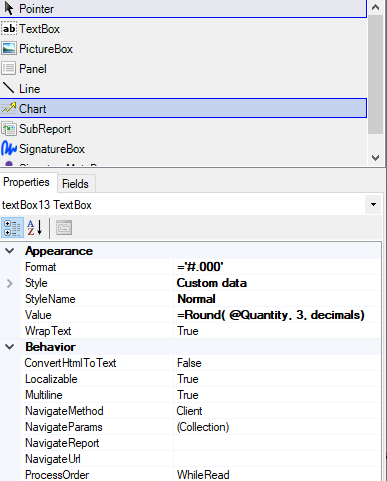Click the WrapText value True

tap(277, 331)
